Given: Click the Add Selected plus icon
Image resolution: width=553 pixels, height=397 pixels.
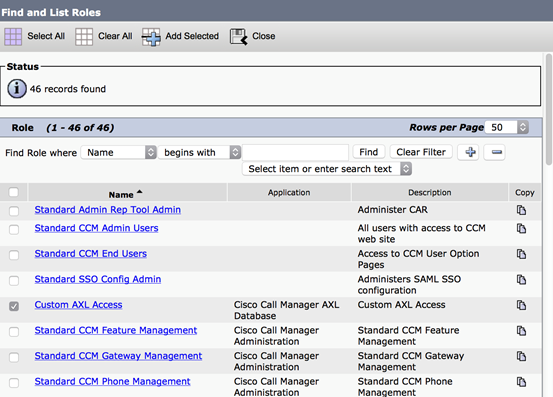Looking at the screenshot, I should point(151,37).
